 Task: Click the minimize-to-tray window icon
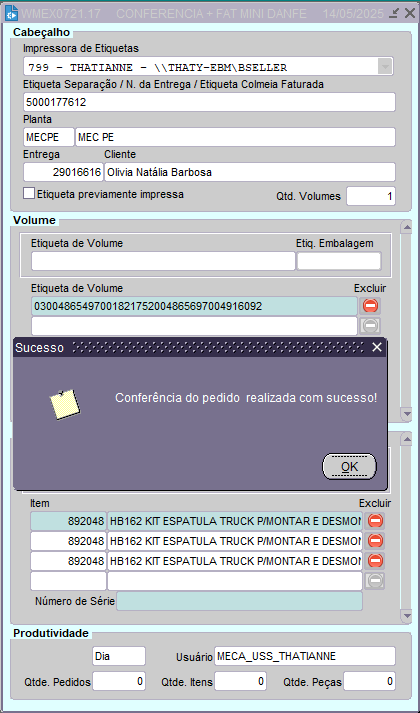(395, 13)
